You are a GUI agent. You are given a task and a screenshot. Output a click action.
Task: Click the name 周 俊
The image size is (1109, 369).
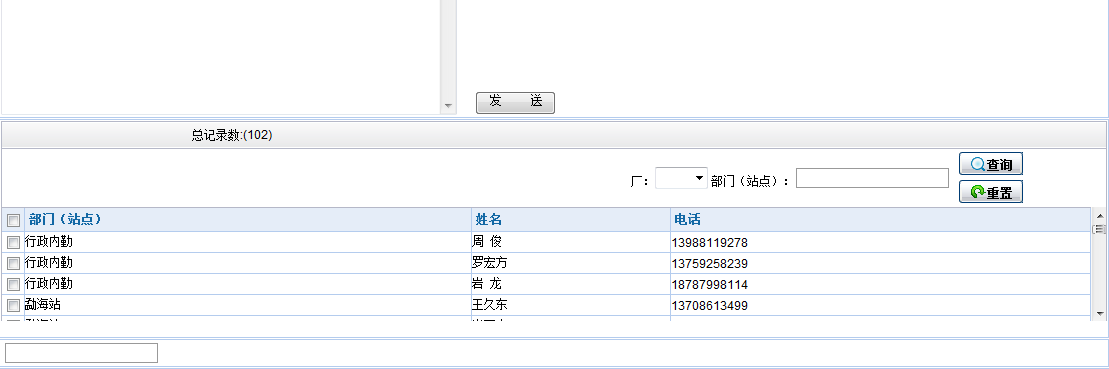[x=487, y=242]
